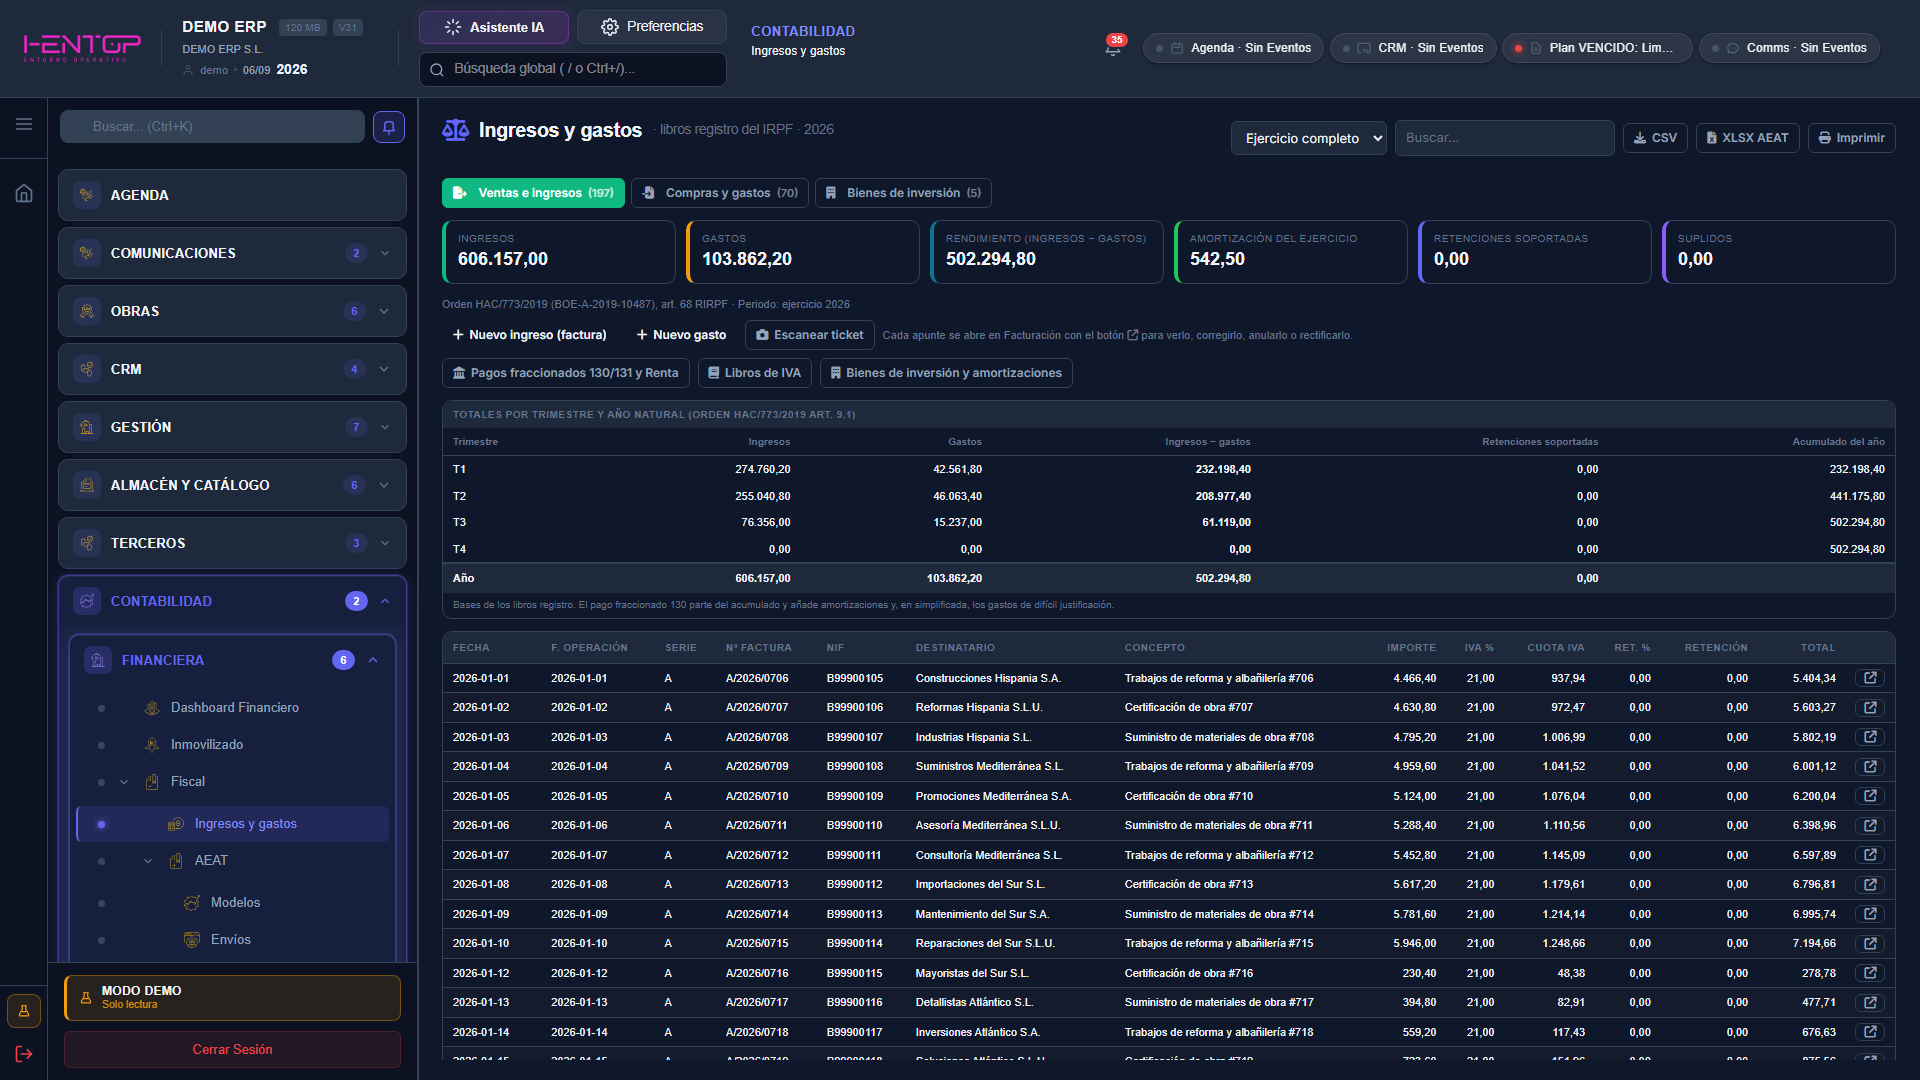The image size is (1920, 1080).
Task: Click Nuevo ingreso (factura)
Action: coord(529,335)
